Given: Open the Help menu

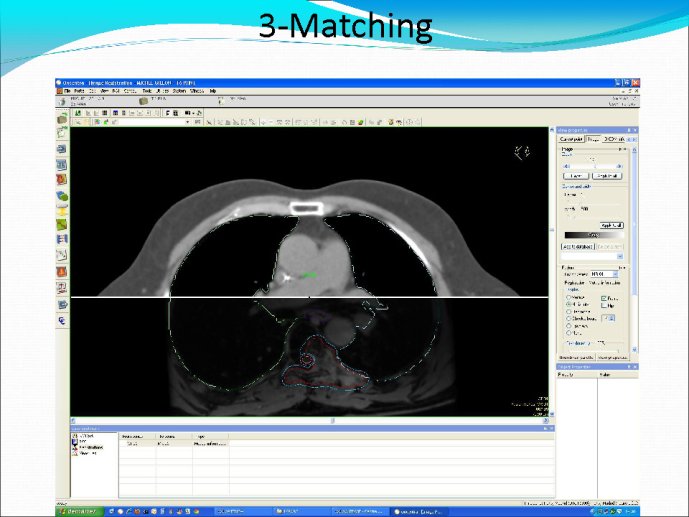Looking at the screenshot, I should 213,91.
